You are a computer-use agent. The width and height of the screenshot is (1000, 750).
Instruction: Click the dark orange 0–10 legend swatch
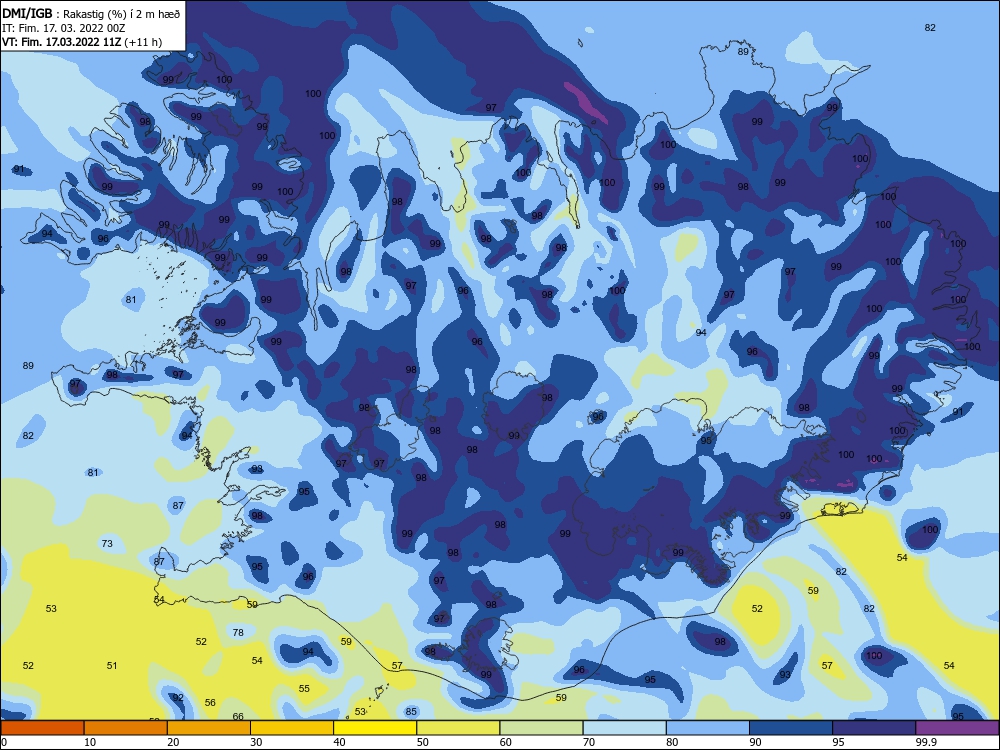(x=42, y=728)
